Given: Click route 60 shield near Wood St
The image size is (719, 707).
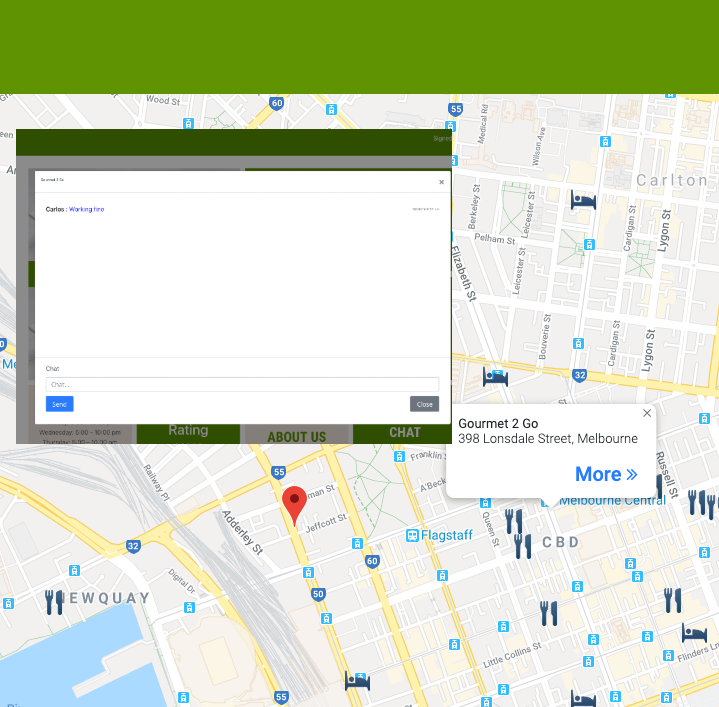Looking at the screenshot, I should coord(277,103).
